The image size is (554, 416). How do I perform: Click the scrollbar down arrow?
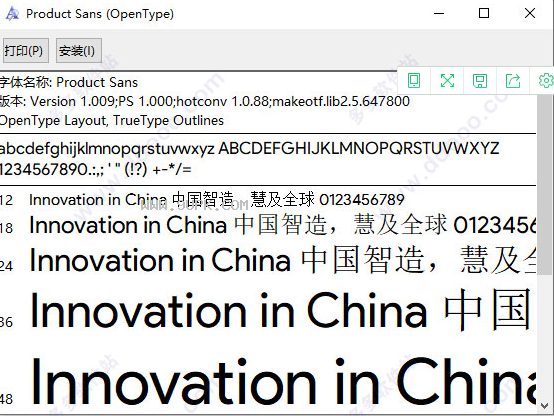click(x=544, y=406)
